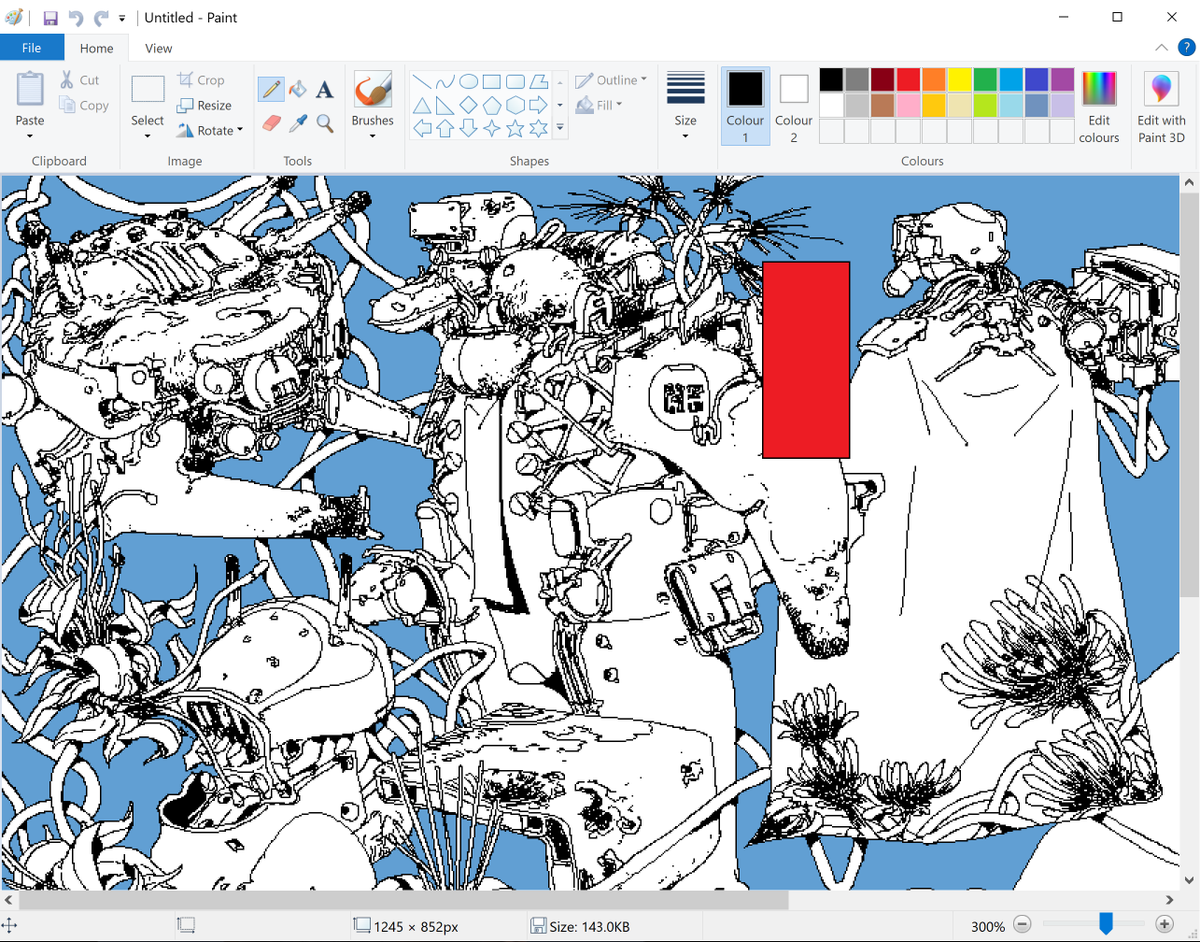
Task: Choose the Curve shape
Action: 445,81
